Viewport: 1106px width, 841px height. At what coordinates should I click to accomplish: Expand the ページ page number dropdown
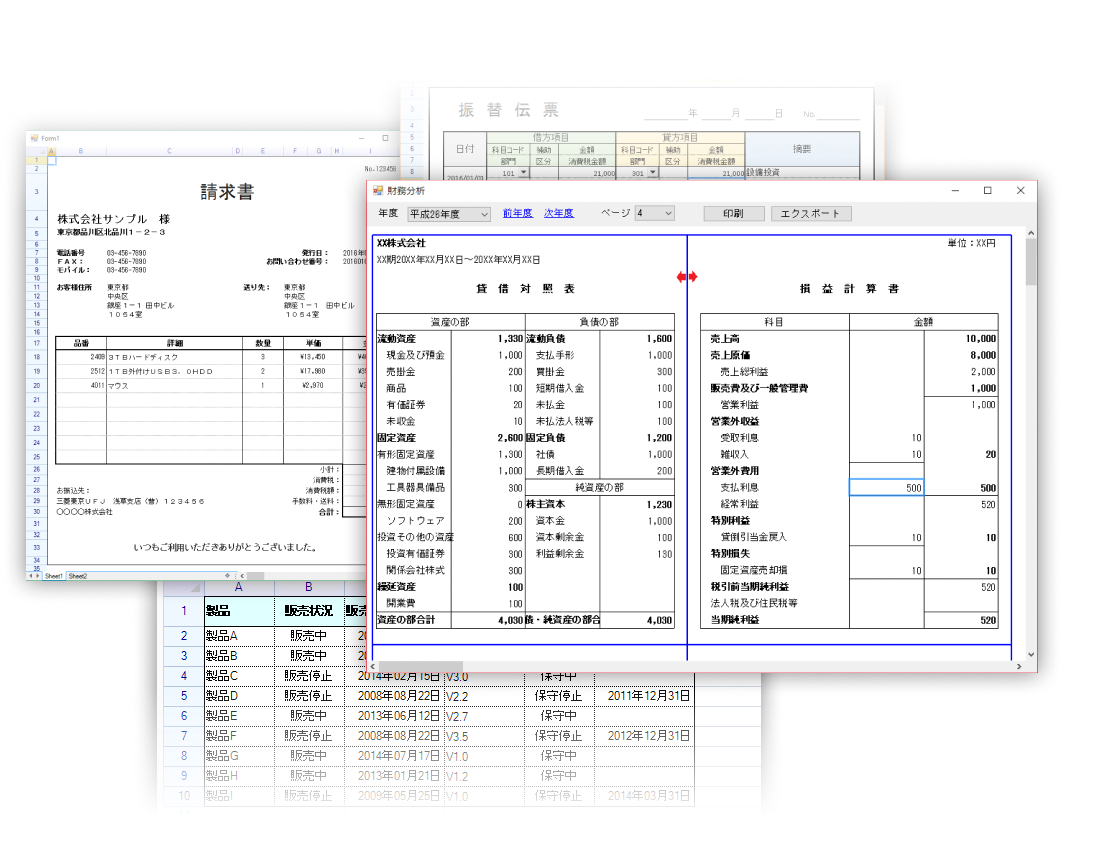point(668,214)
